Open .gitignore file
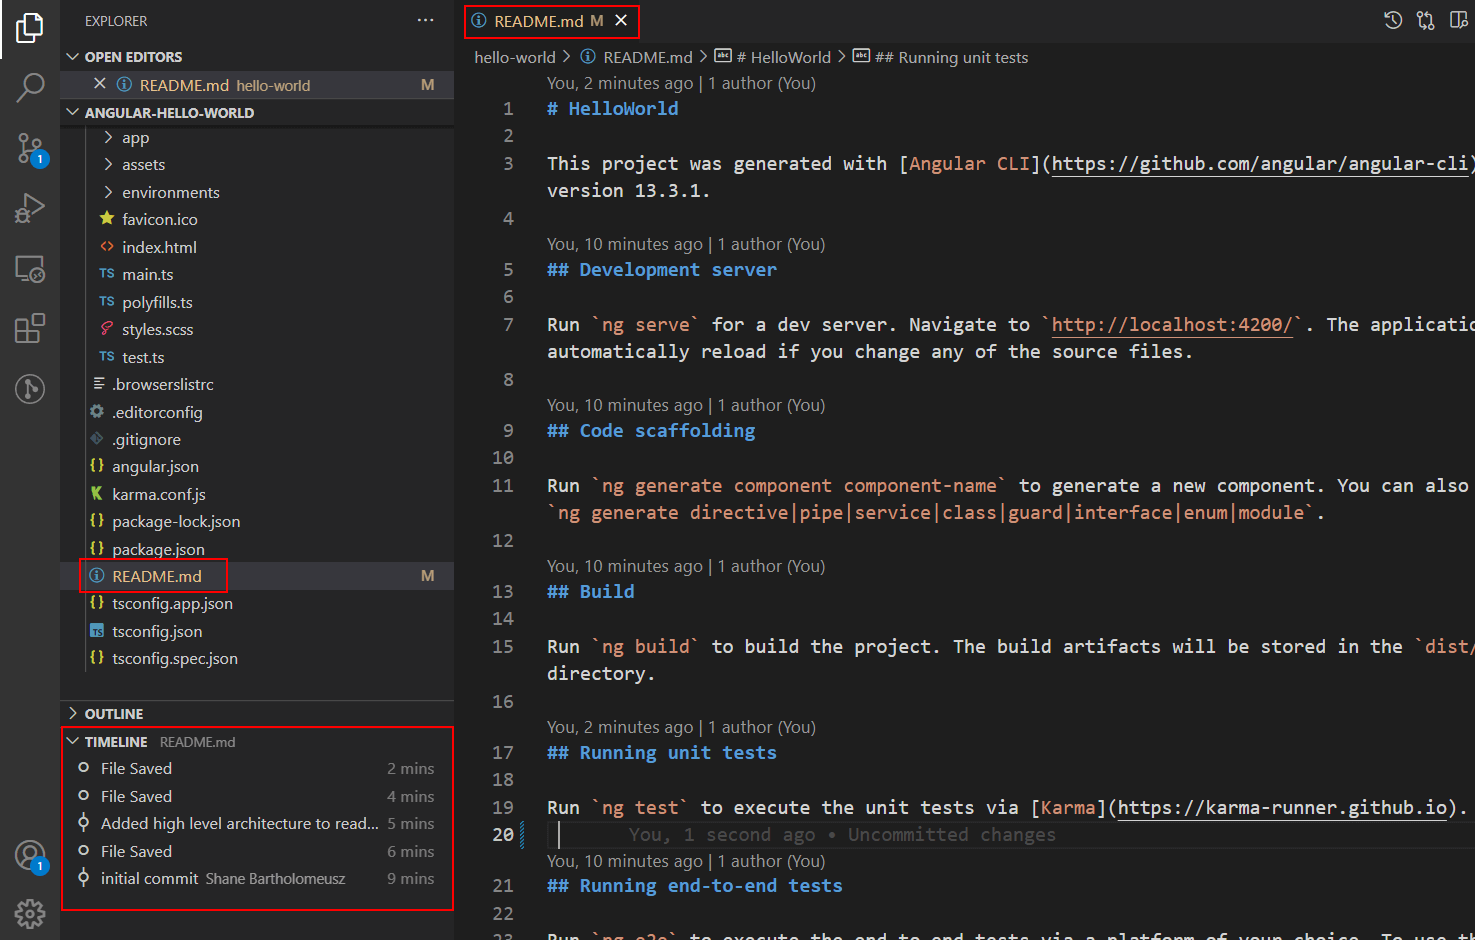This screenshot has height=940, width=1475. pos(146,440)
